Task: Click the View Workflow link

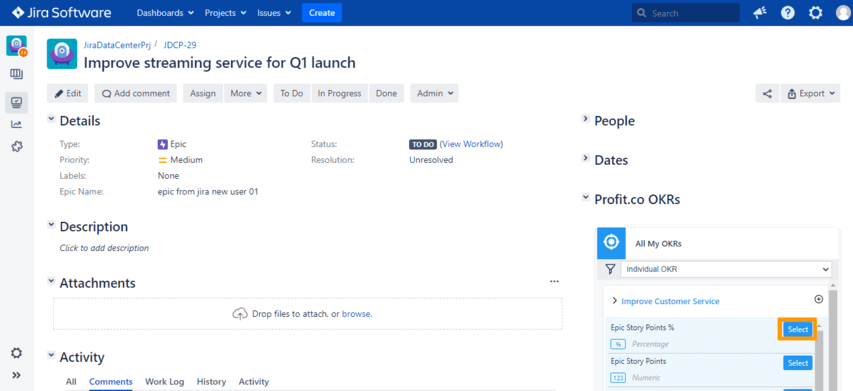Action: point(471,145)
